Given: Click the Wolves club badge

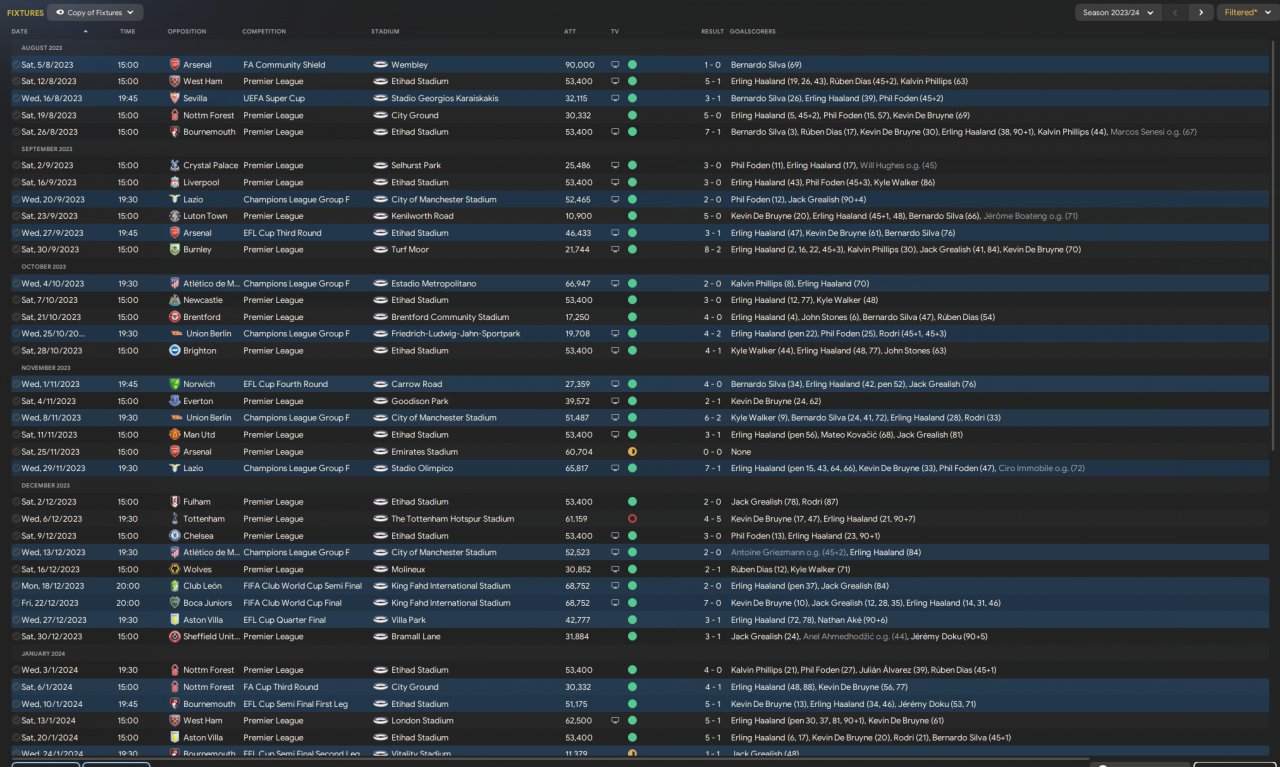Looking at the screenshot, I should tap(176, 569).
